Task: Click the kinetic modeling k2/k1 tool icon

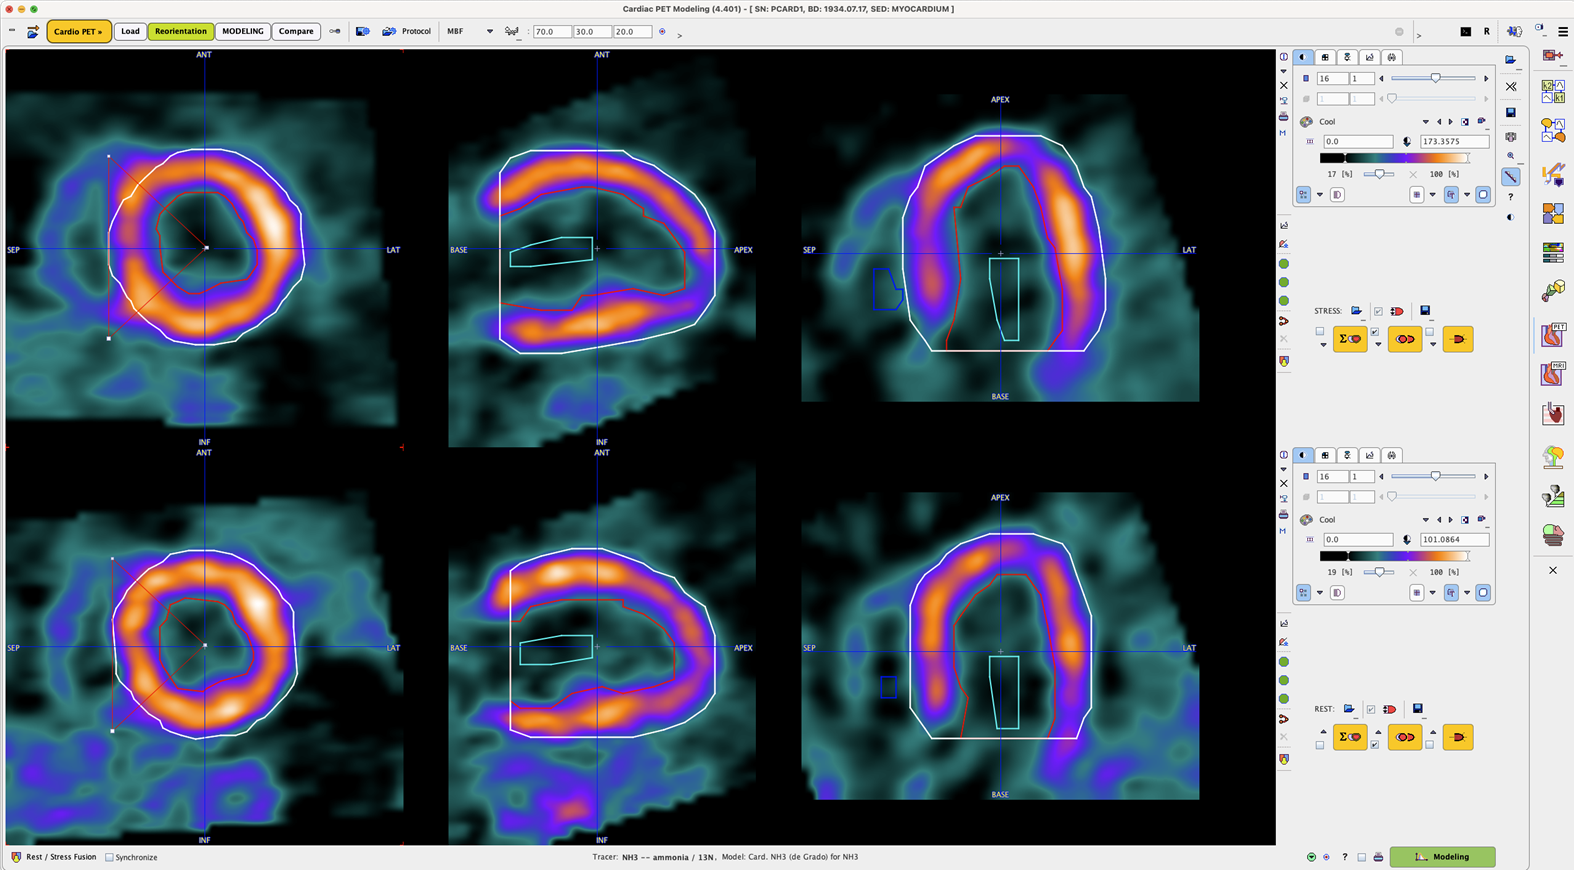Action: point(1553,92)
